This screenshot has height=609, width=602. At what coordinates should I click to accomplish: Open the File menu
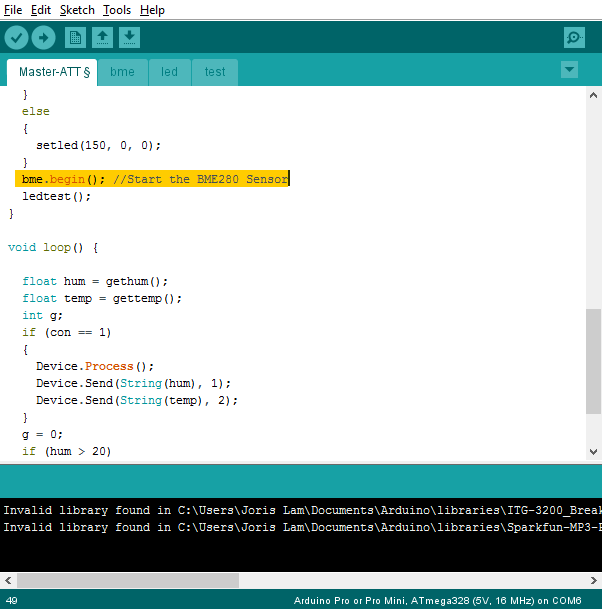point(13,10)
